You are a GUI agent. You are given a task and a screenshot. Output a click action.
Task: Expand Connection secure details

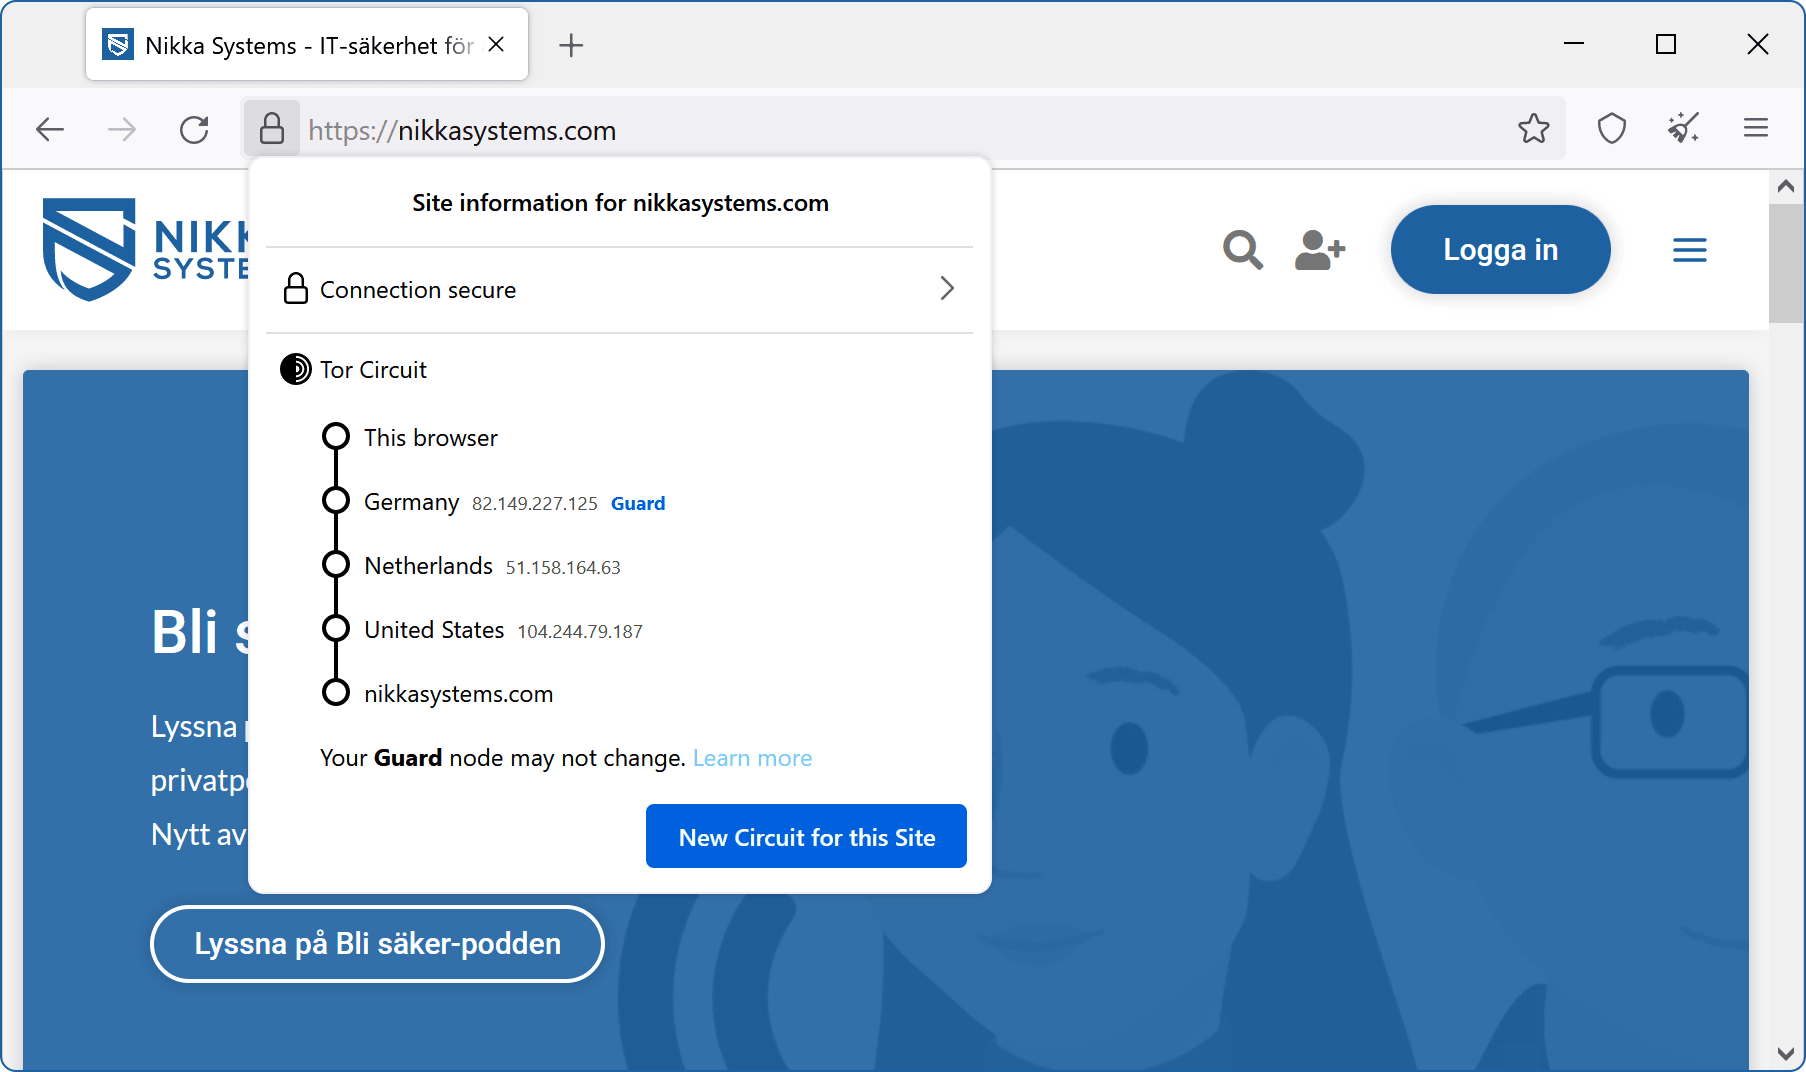tap(620, 289)
